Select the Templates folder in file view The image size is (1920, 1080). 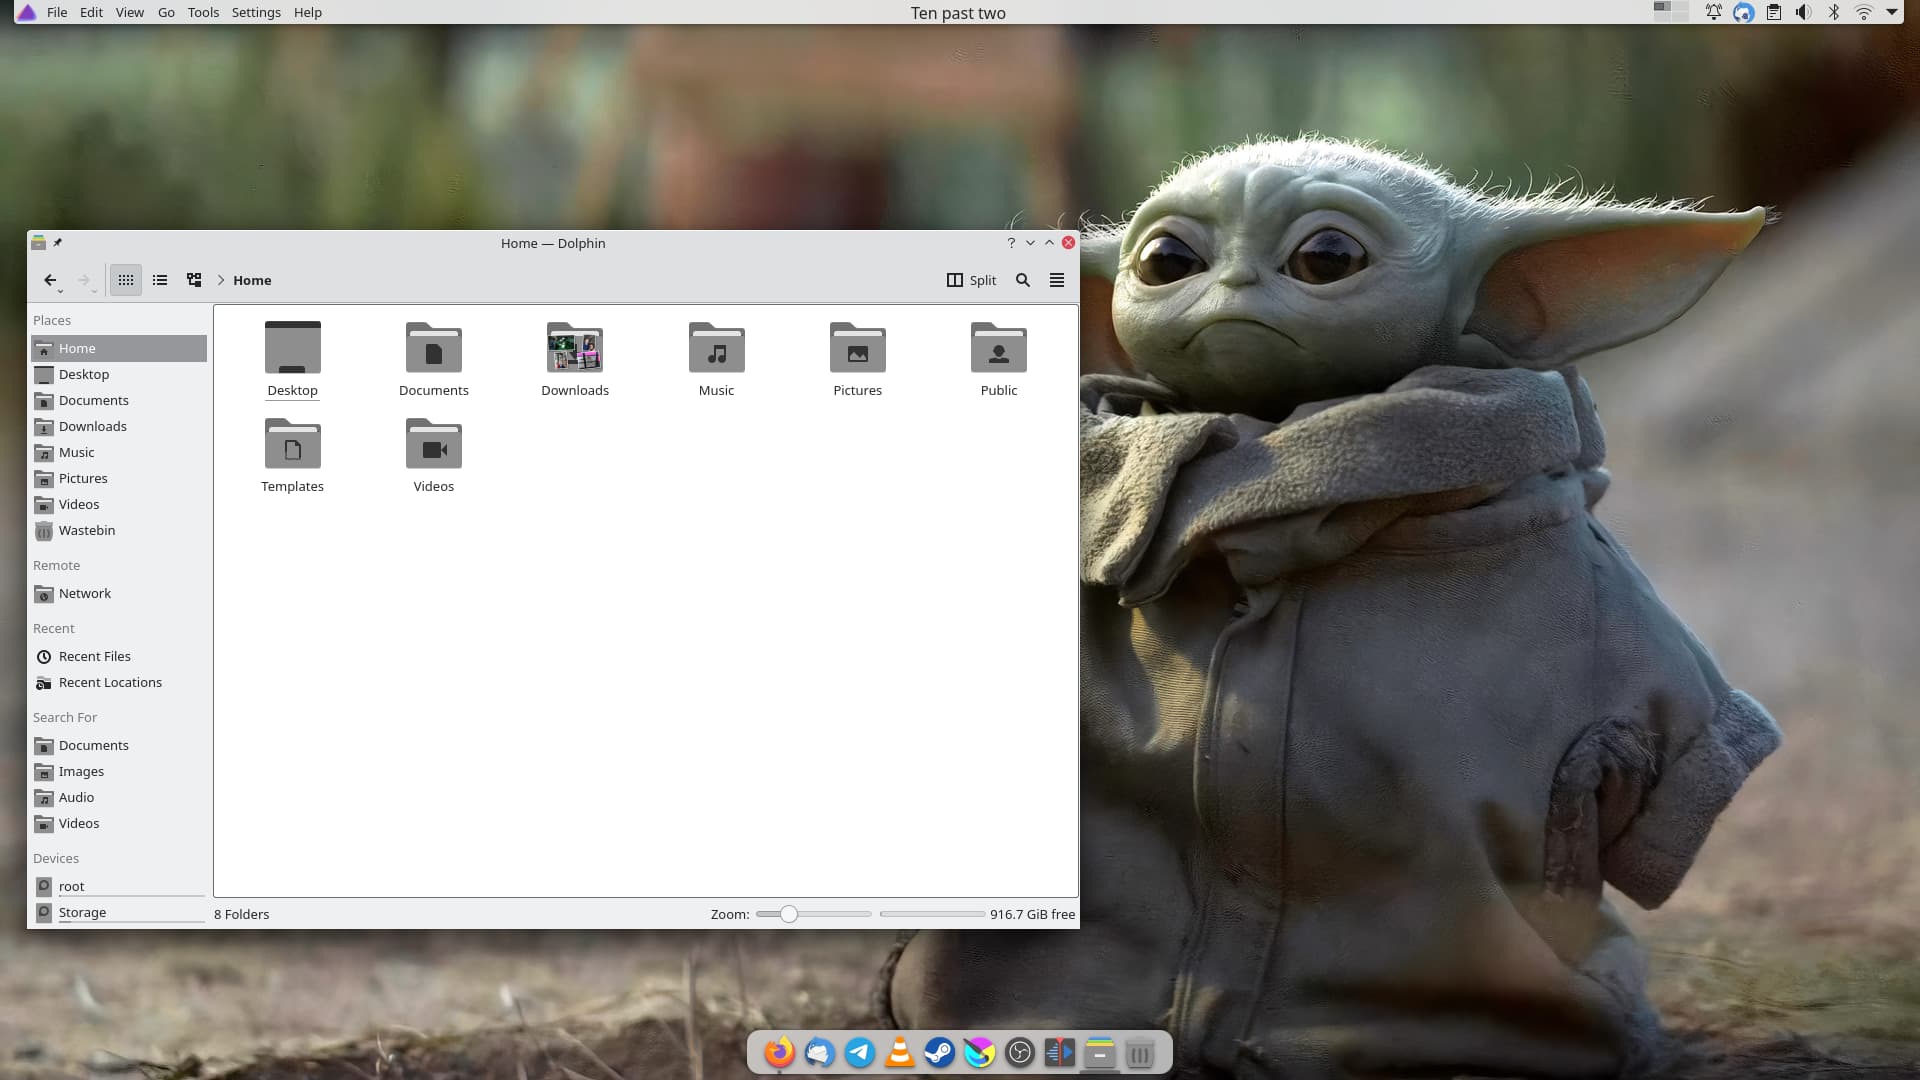[292, 456]
